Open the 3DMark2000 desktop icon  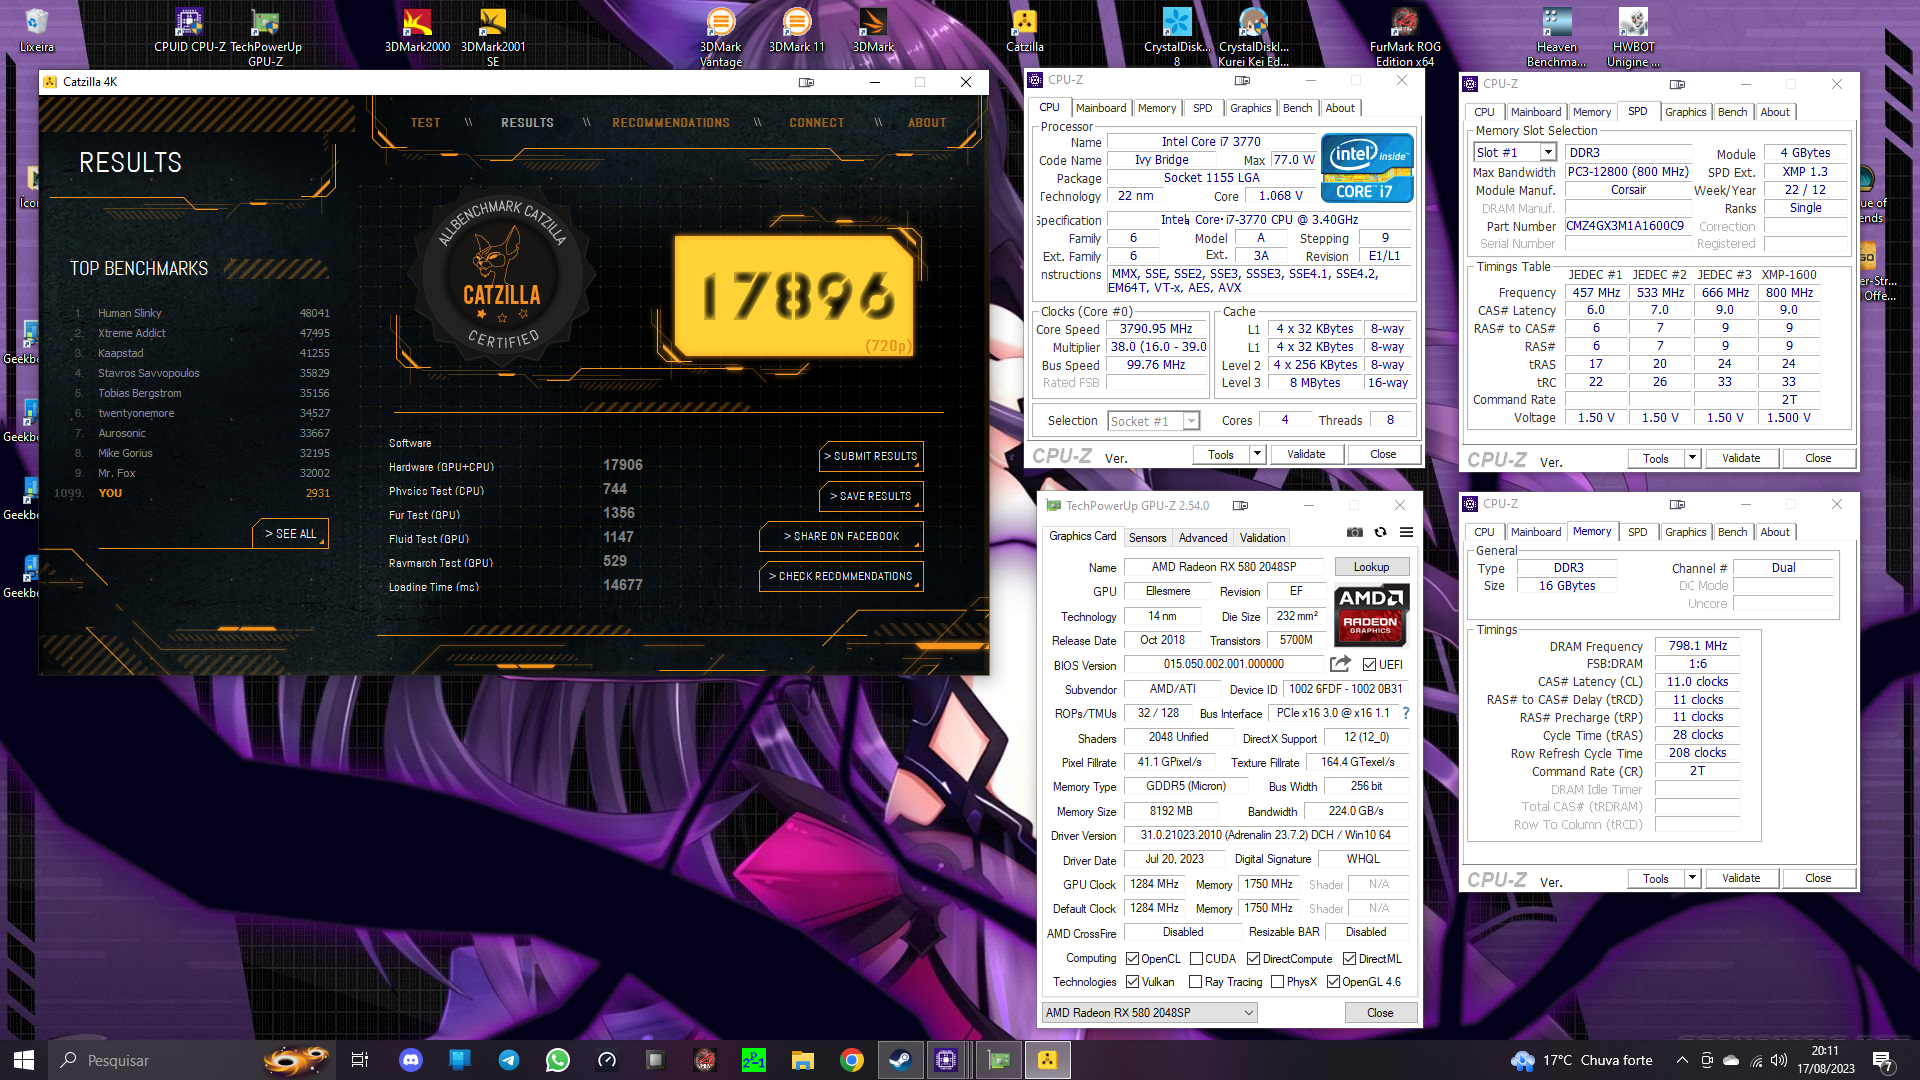[x=417, y=30]
